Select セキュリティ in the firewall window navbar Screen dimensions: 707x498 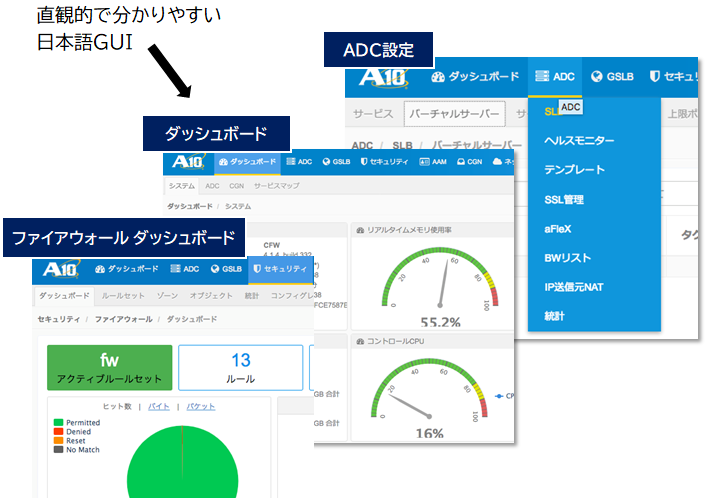(280, 269)
